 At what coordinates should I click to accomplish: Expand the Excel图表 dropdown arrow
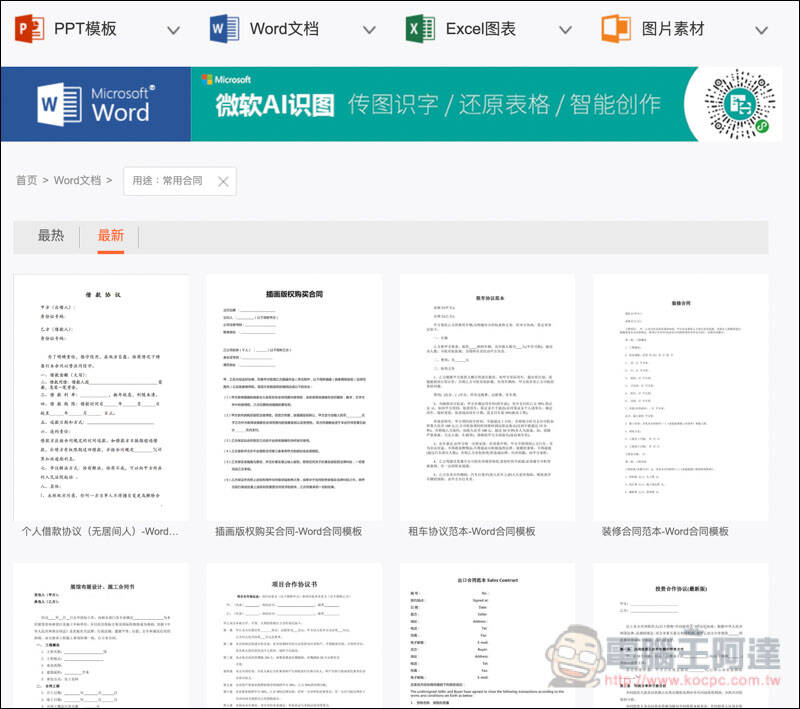565,31
